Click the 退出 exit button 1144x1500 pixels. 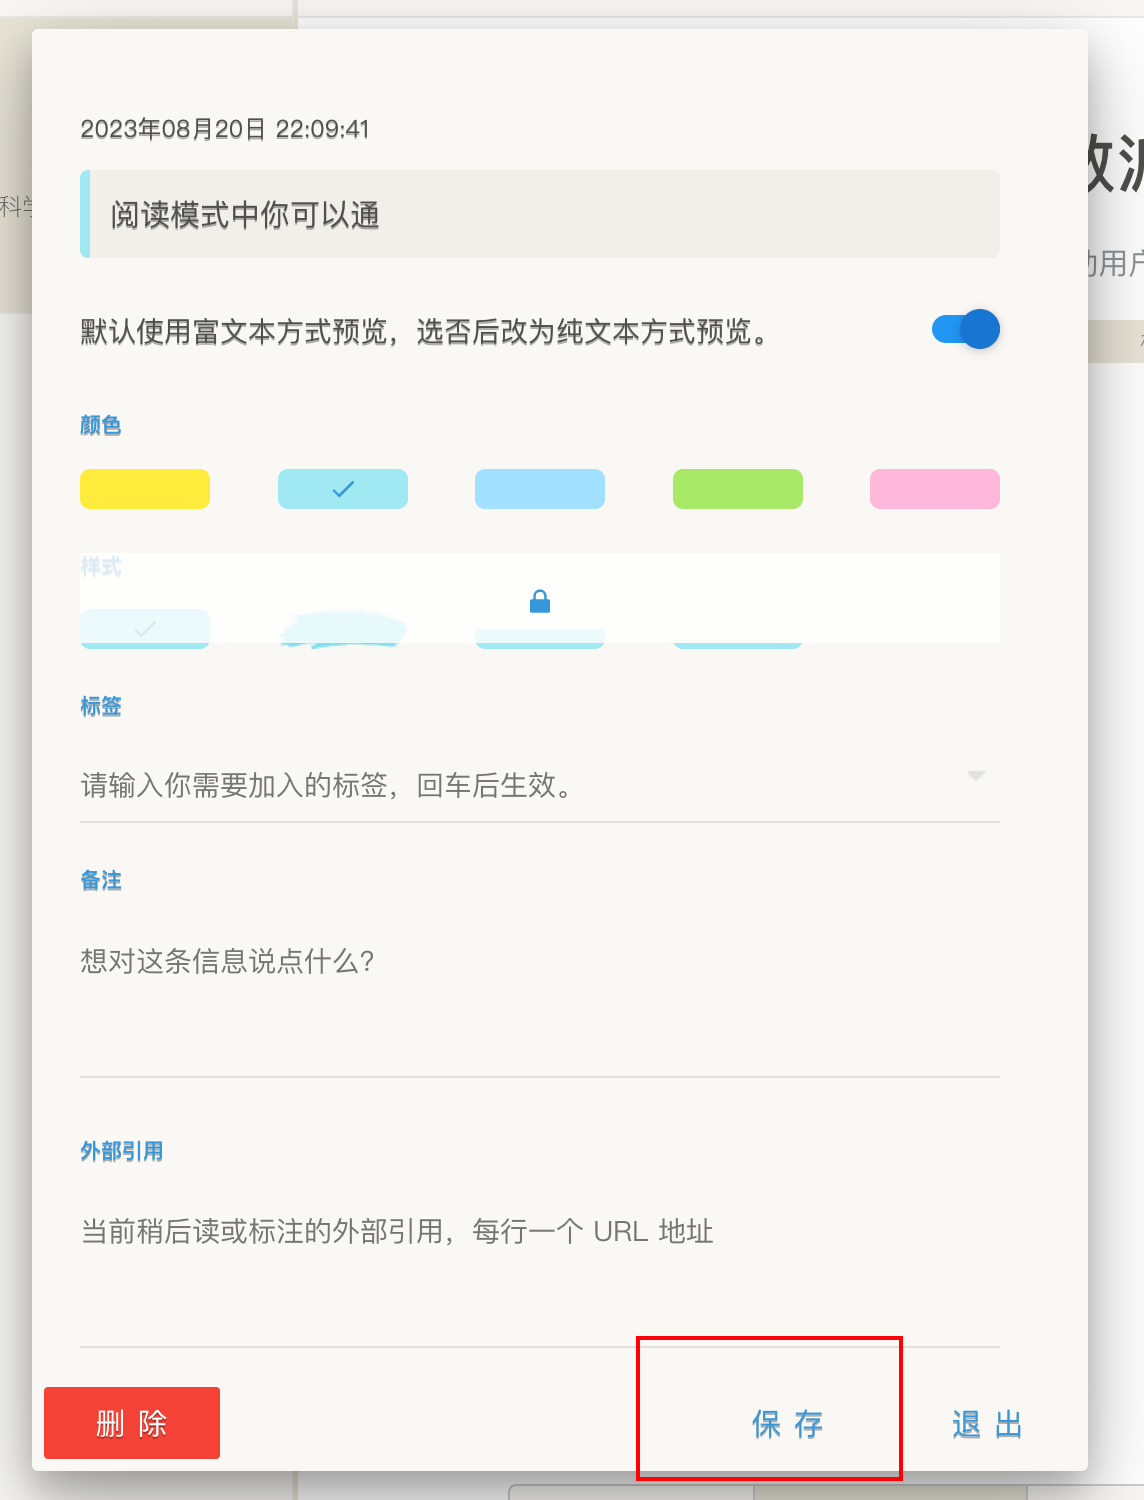pyautogui.click(x=985, y=1424)
